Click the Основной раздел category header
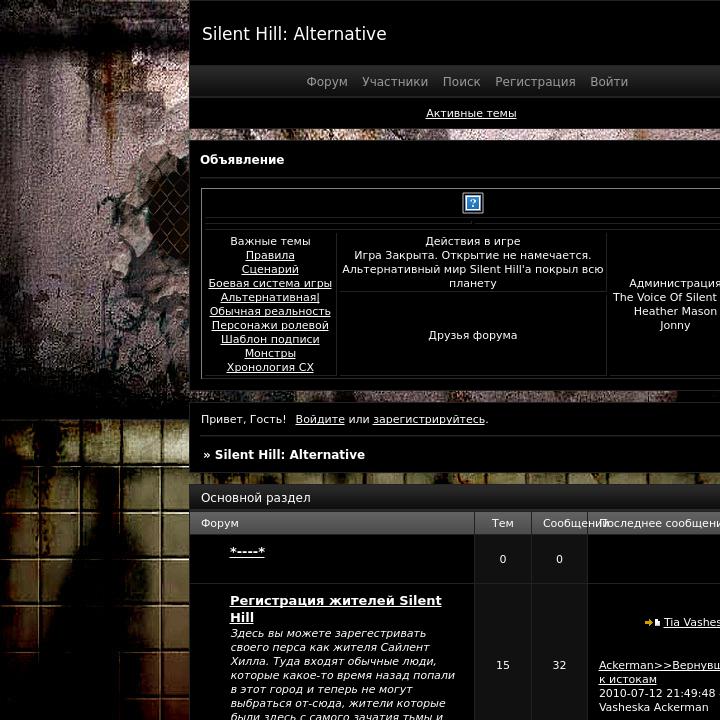The width and height of the screenshot is (720, 720). pos(256,498)
